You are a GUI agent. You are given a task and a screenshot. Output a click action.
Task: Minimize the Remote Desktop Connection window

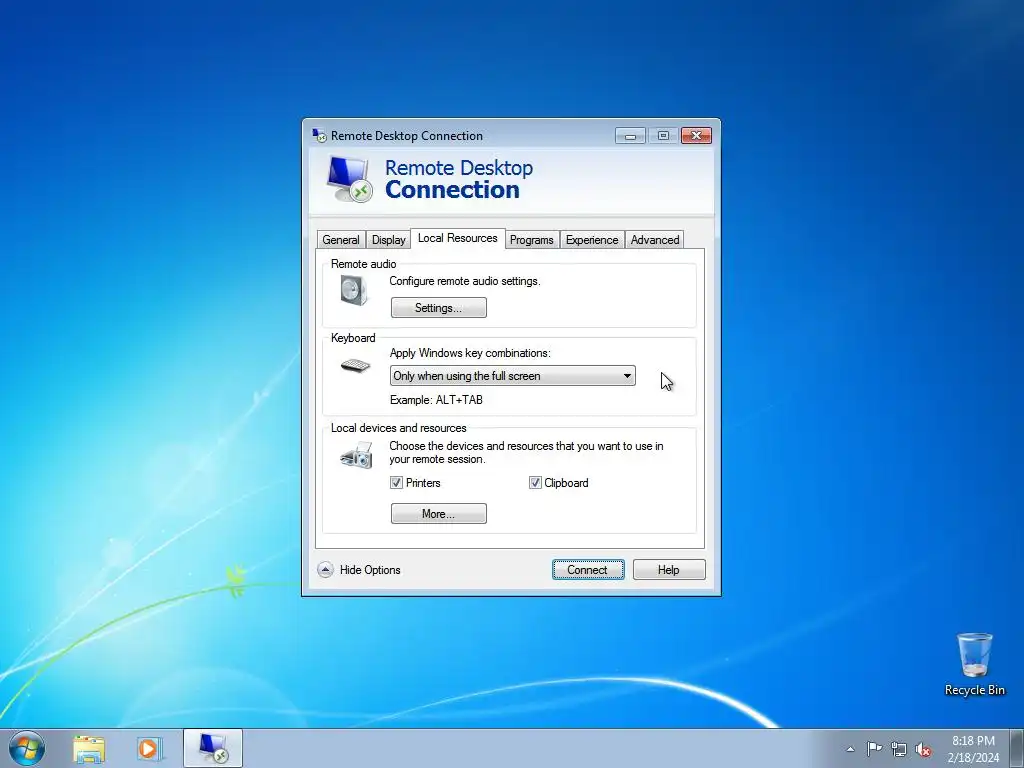tap(630, 135)
